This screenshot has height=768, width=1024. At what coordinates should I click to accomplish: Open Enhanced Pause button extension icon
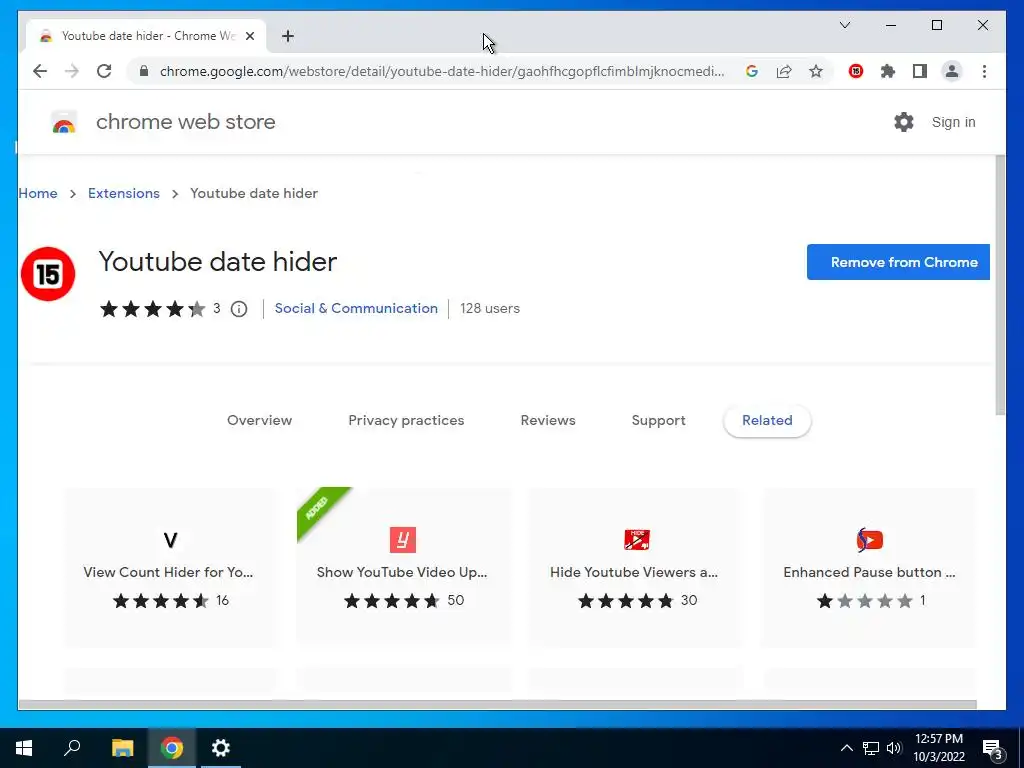869,540
